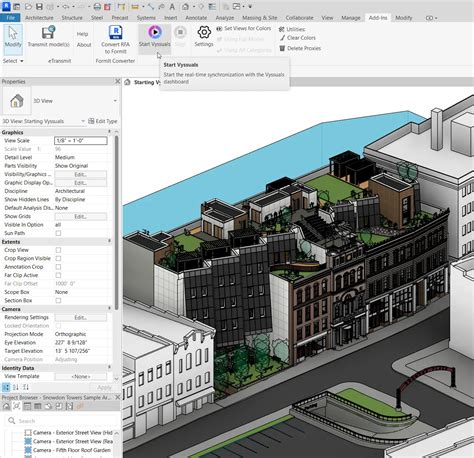Open the 3D View type dropdown
Viewport: 474px width, 458px height.
pyautogui.click(x=115, y=101)
